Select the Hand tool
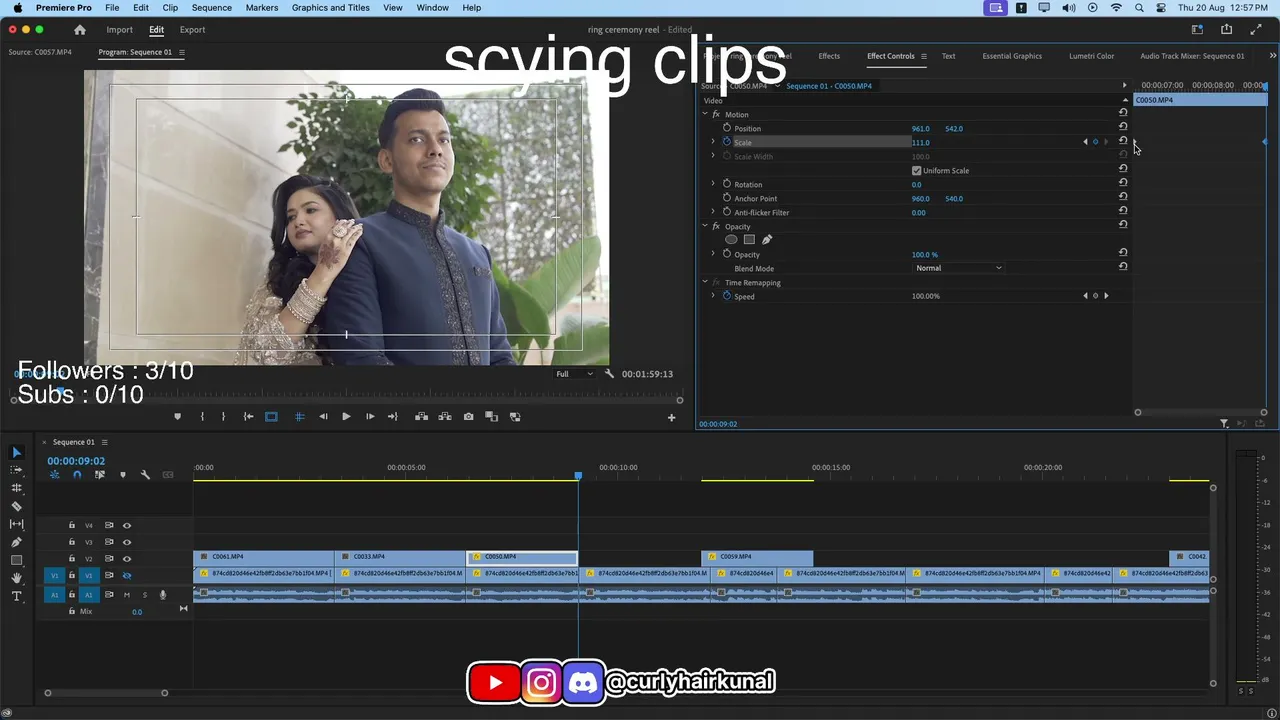Screen dimensions: 1280x720 click(16, 578)
